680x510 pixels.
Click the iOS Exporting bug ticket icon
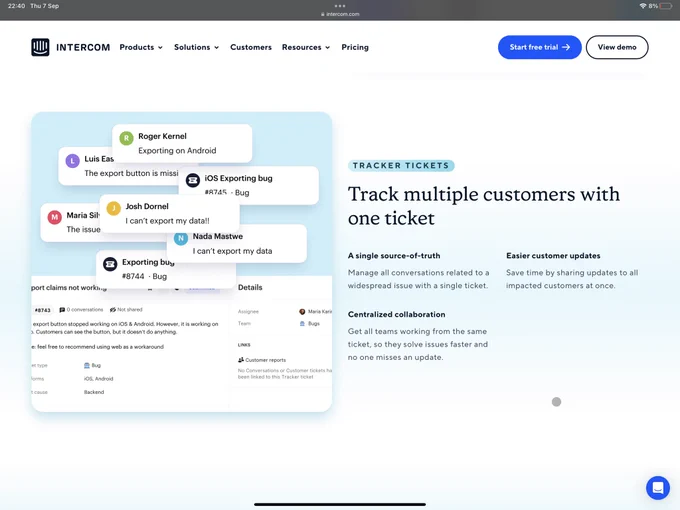193,180
